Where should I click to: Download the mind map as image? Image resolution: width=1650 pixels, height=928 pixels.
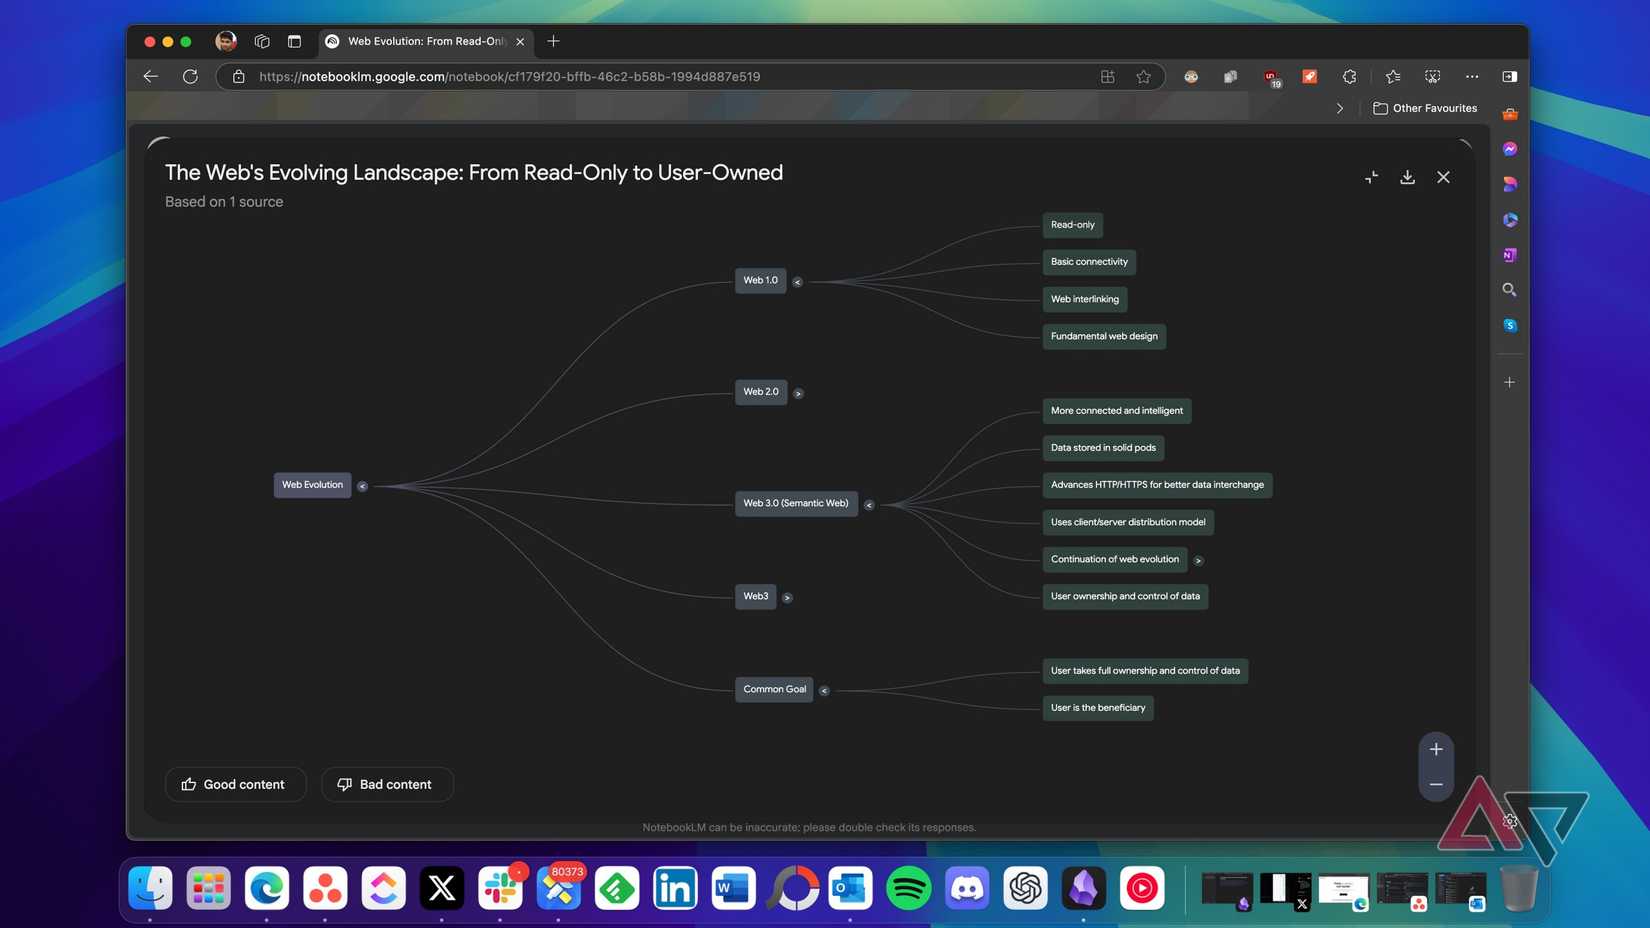[x=1407, y=176]
